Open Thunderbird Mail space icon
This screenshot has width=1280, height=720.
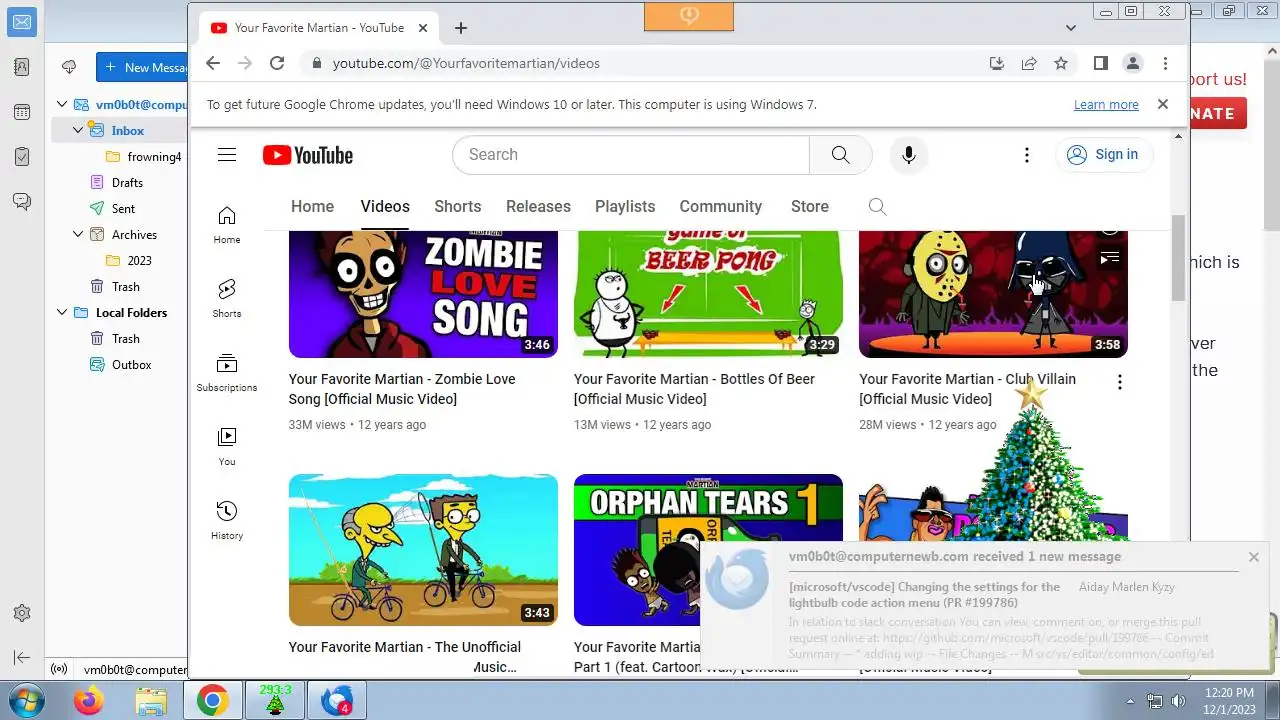22,22
